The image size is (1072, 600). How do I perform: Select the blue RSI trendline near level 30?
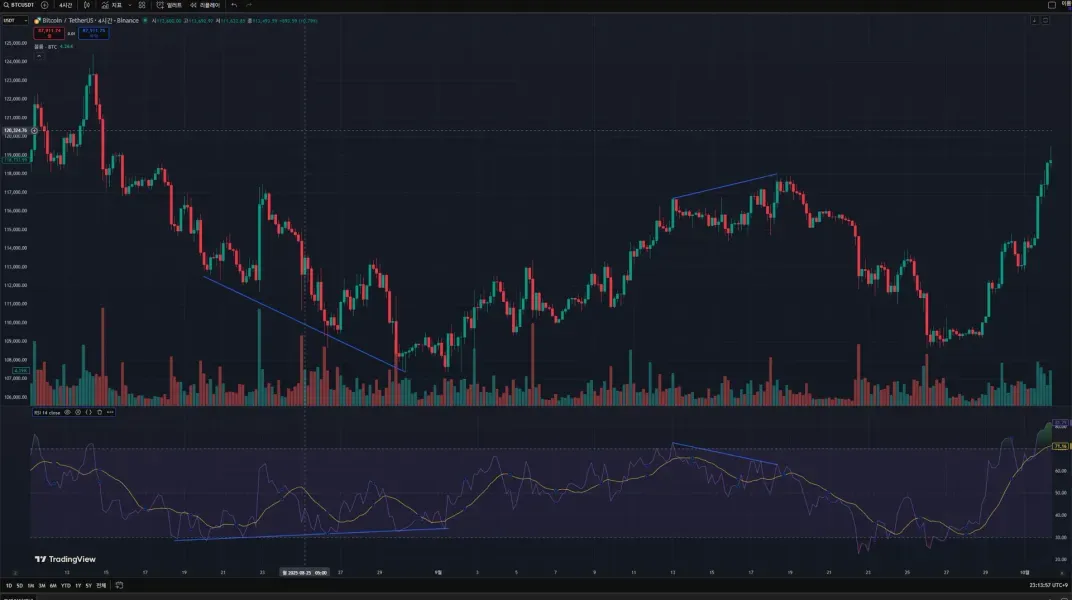point(311,534)
